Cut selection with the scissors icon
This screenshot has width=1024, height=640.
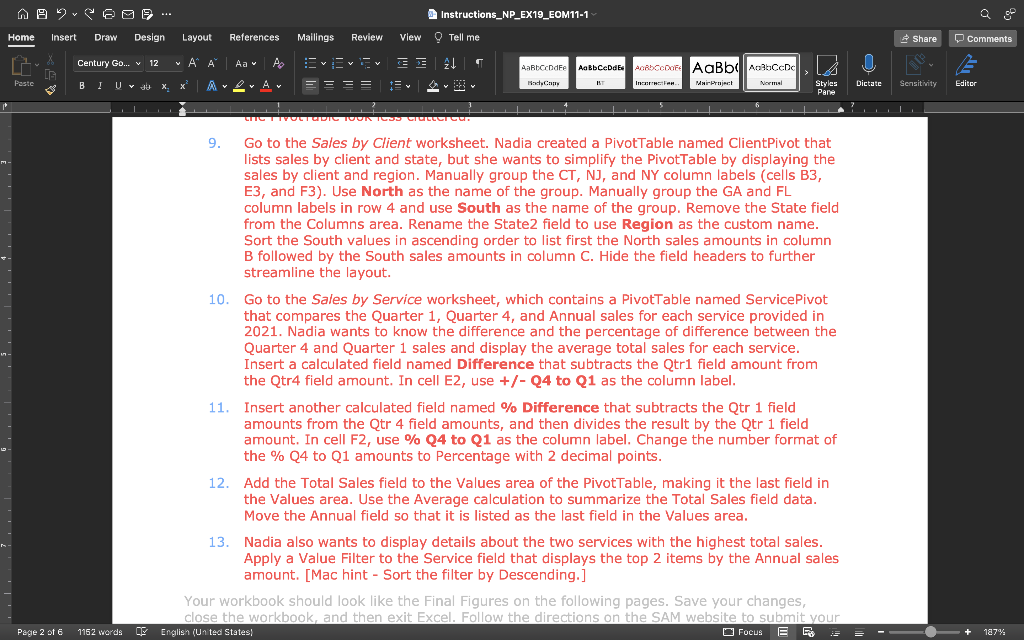click(x=50, y=60)
